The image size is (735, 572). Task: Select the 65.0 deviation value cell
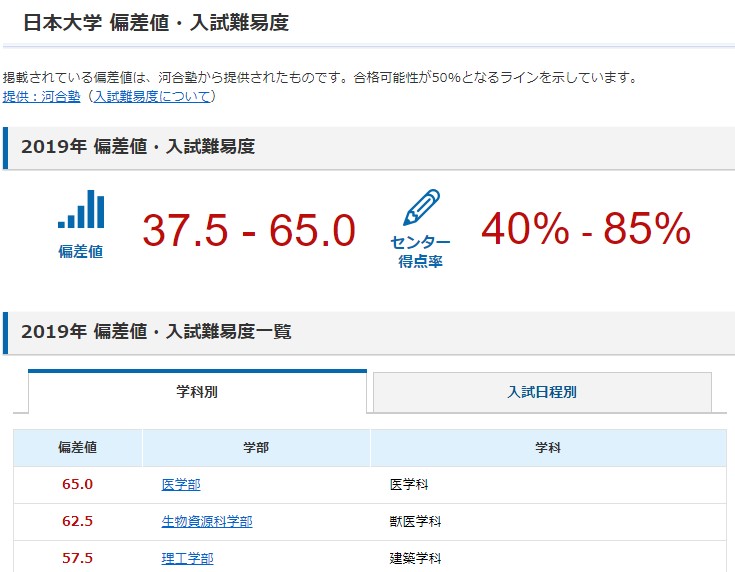pyautogui.click(x=78, y=484)
